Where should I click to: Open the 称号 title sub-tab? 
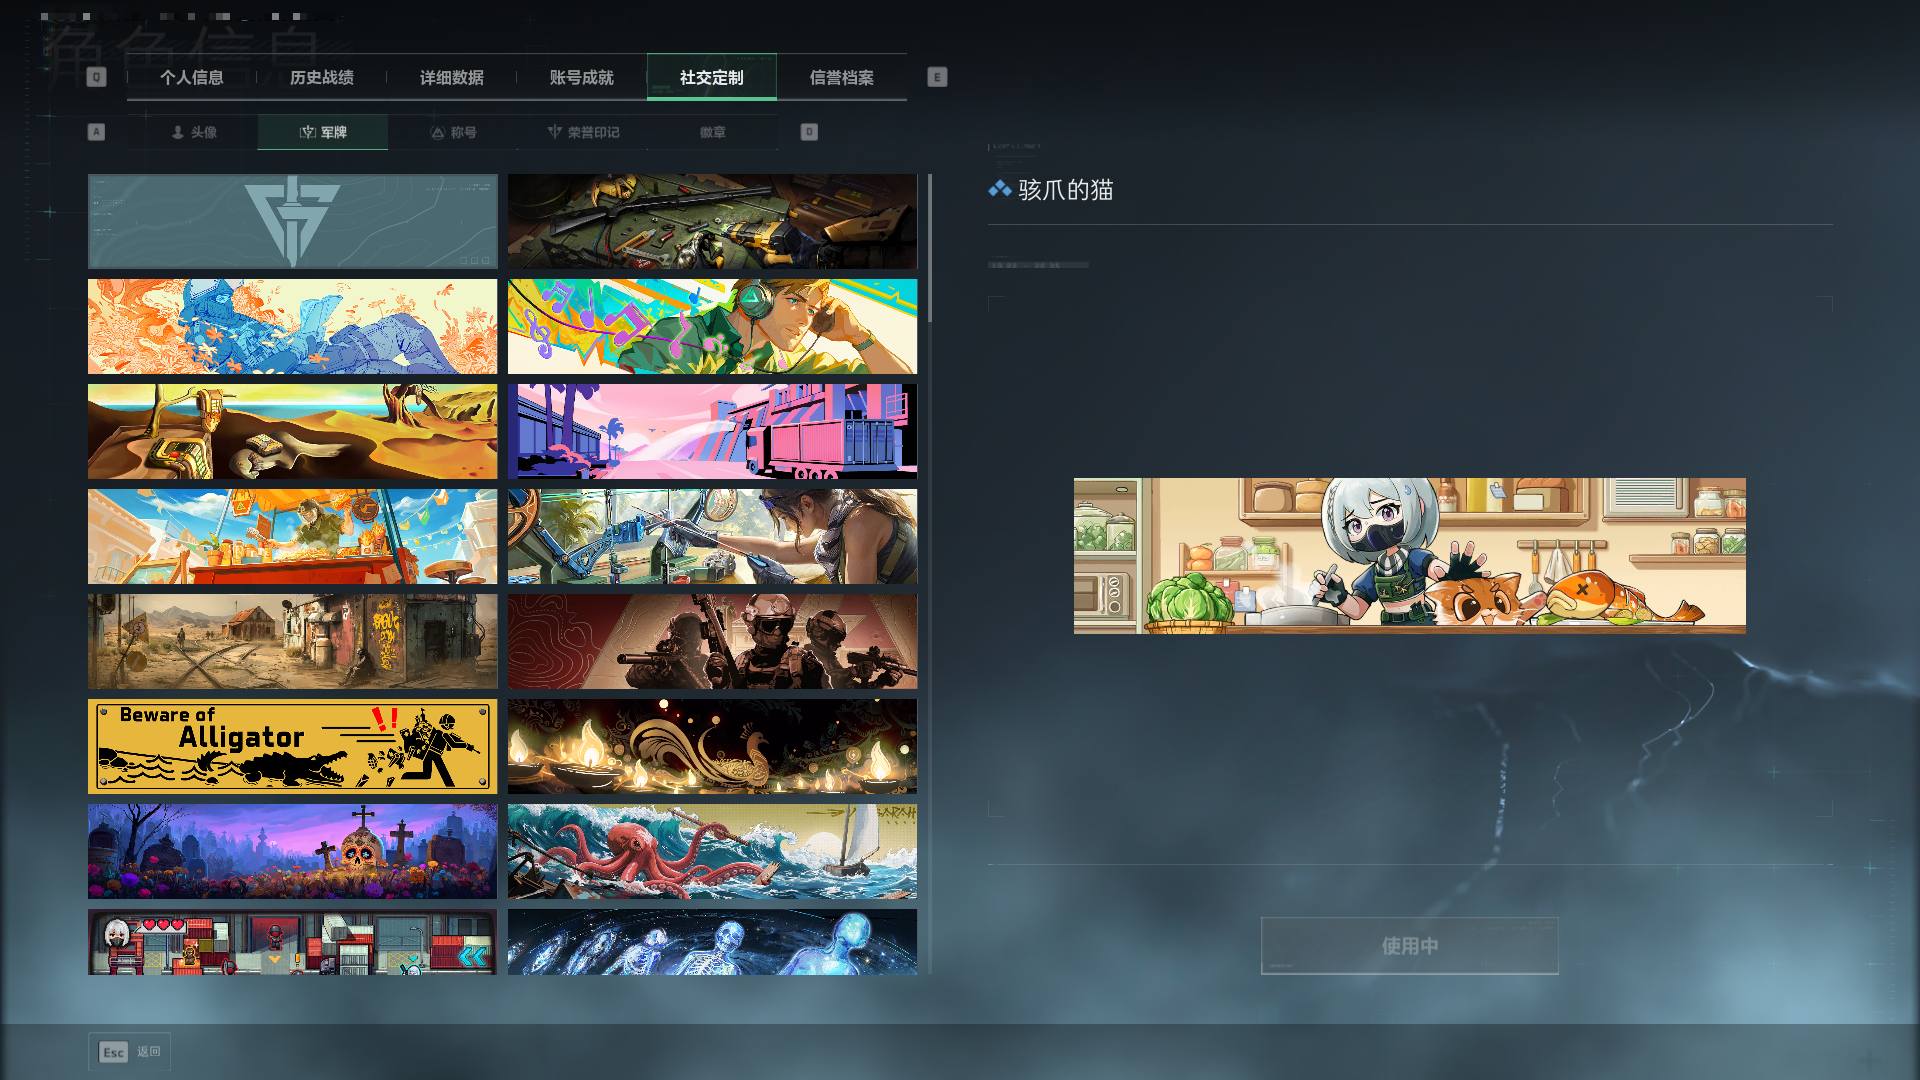[x=453, y=132]
